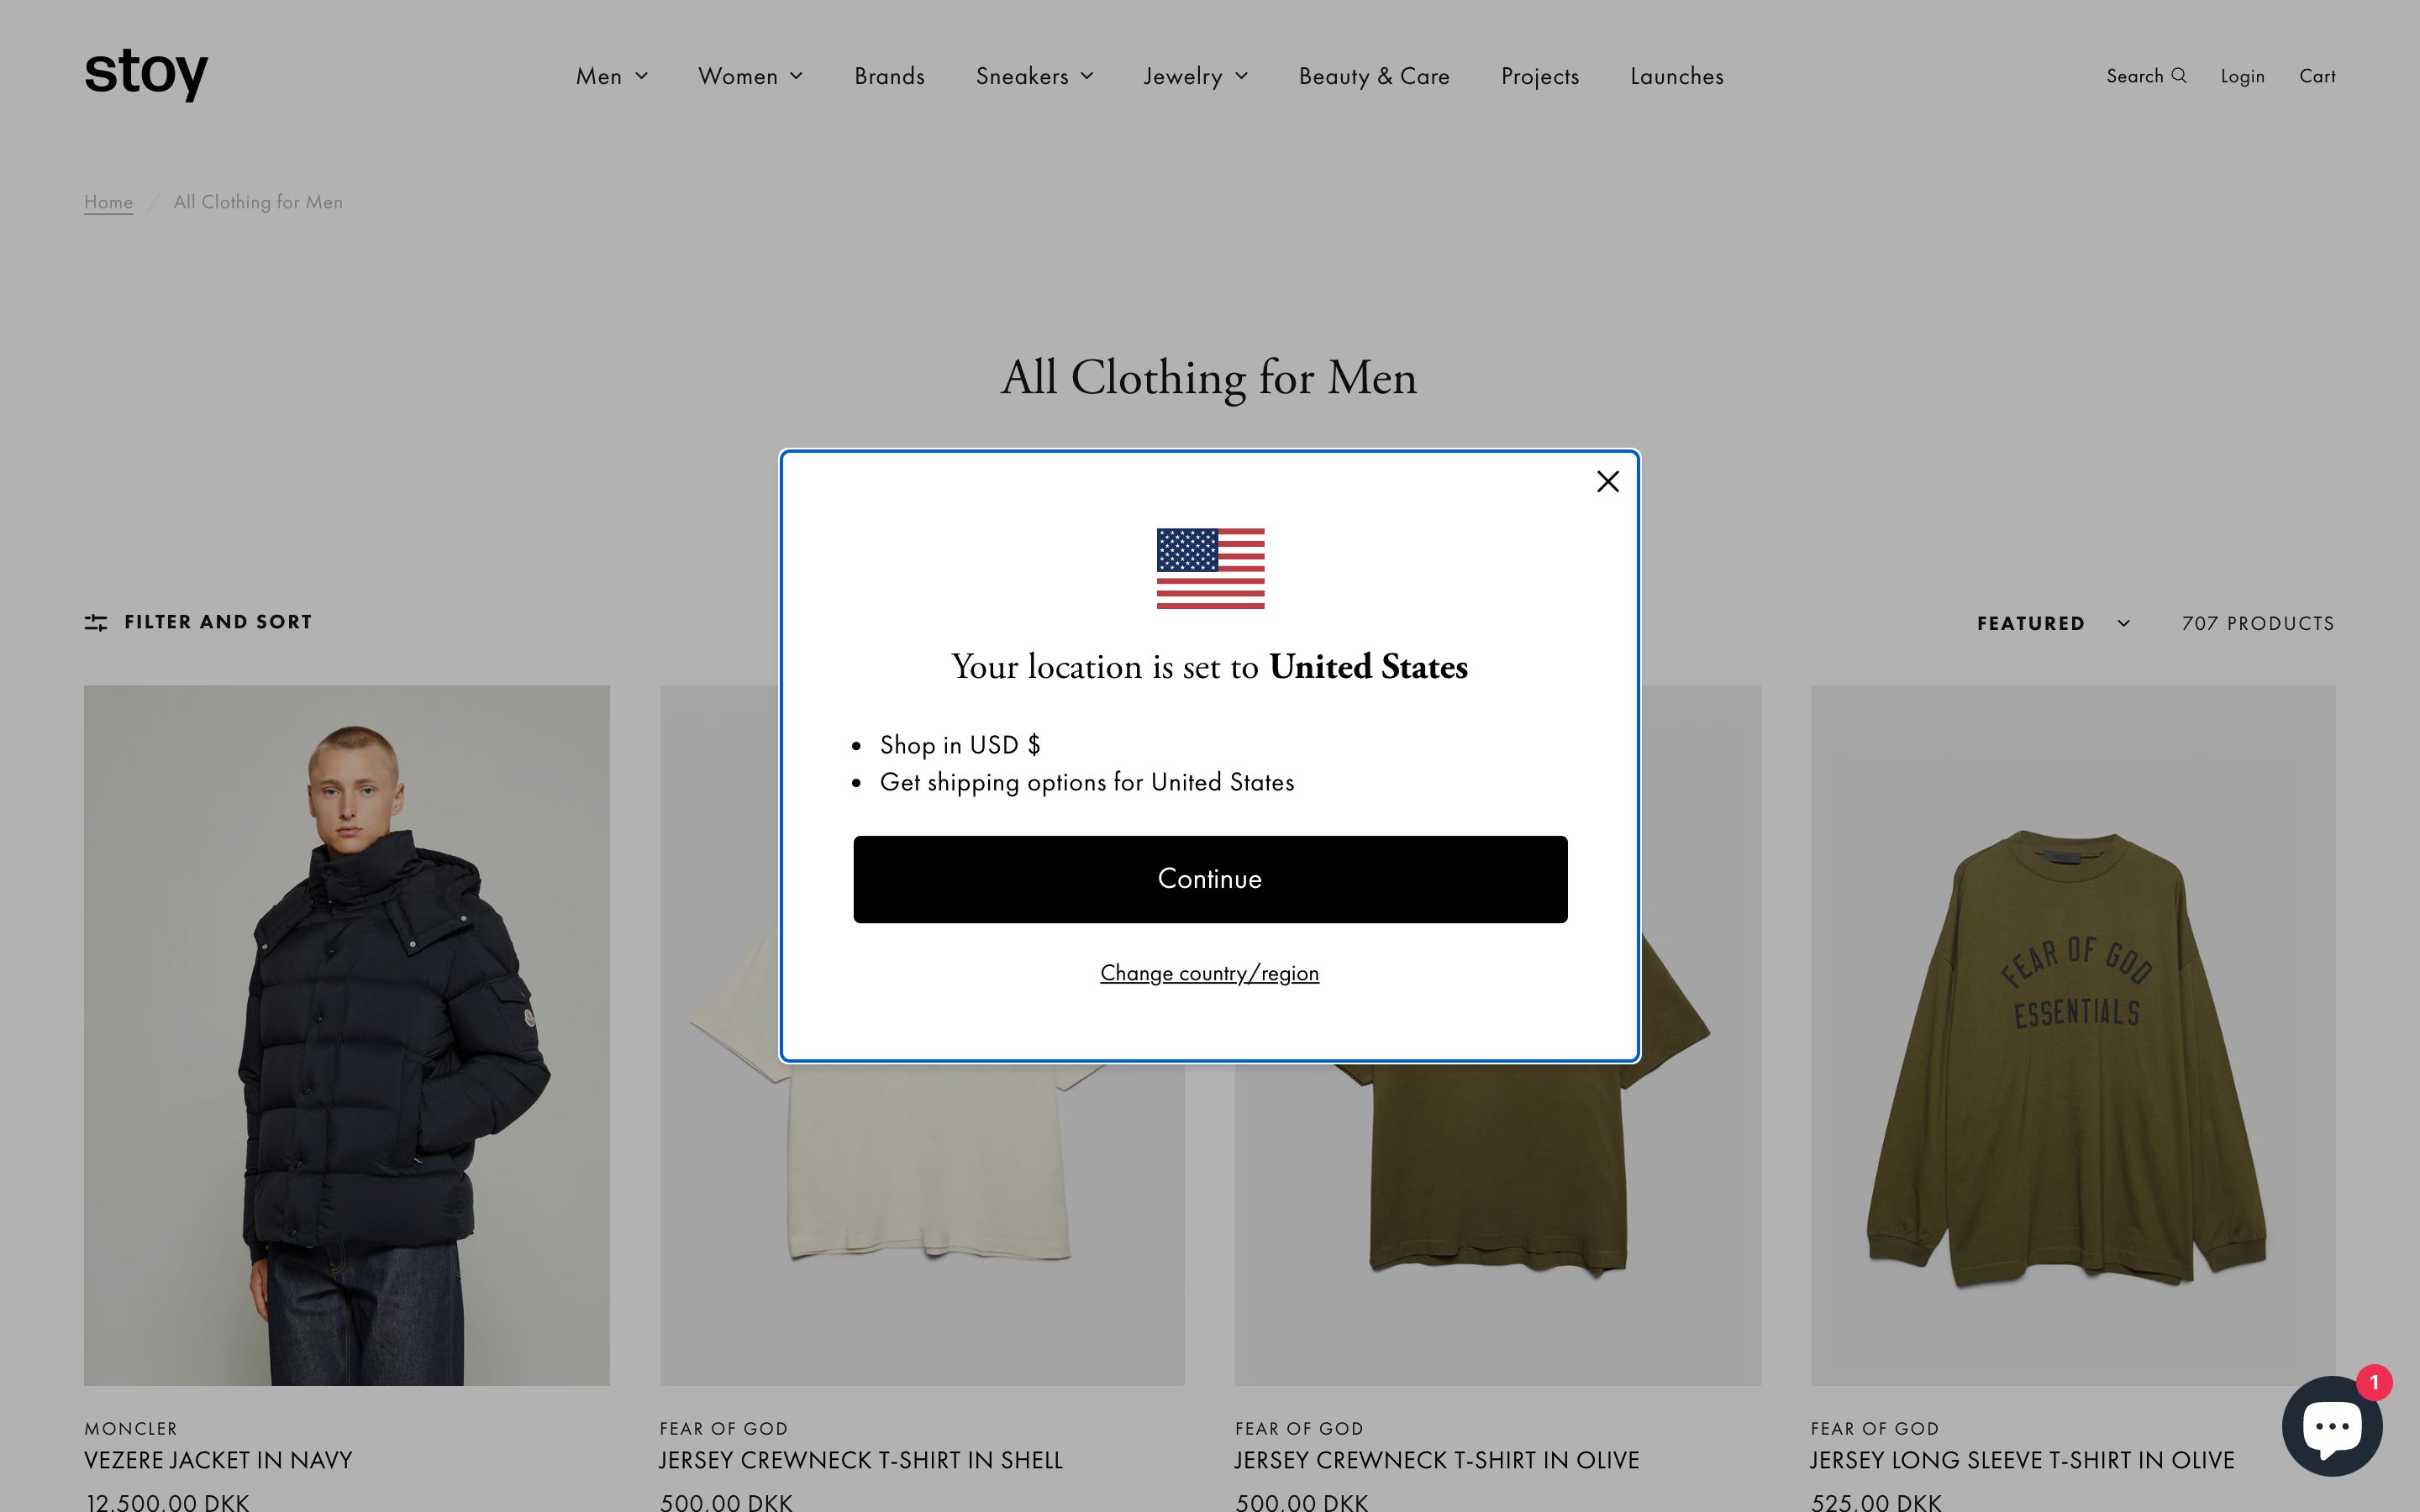Click the stoy logo
2420x1512 pixels.
point(147,74)
